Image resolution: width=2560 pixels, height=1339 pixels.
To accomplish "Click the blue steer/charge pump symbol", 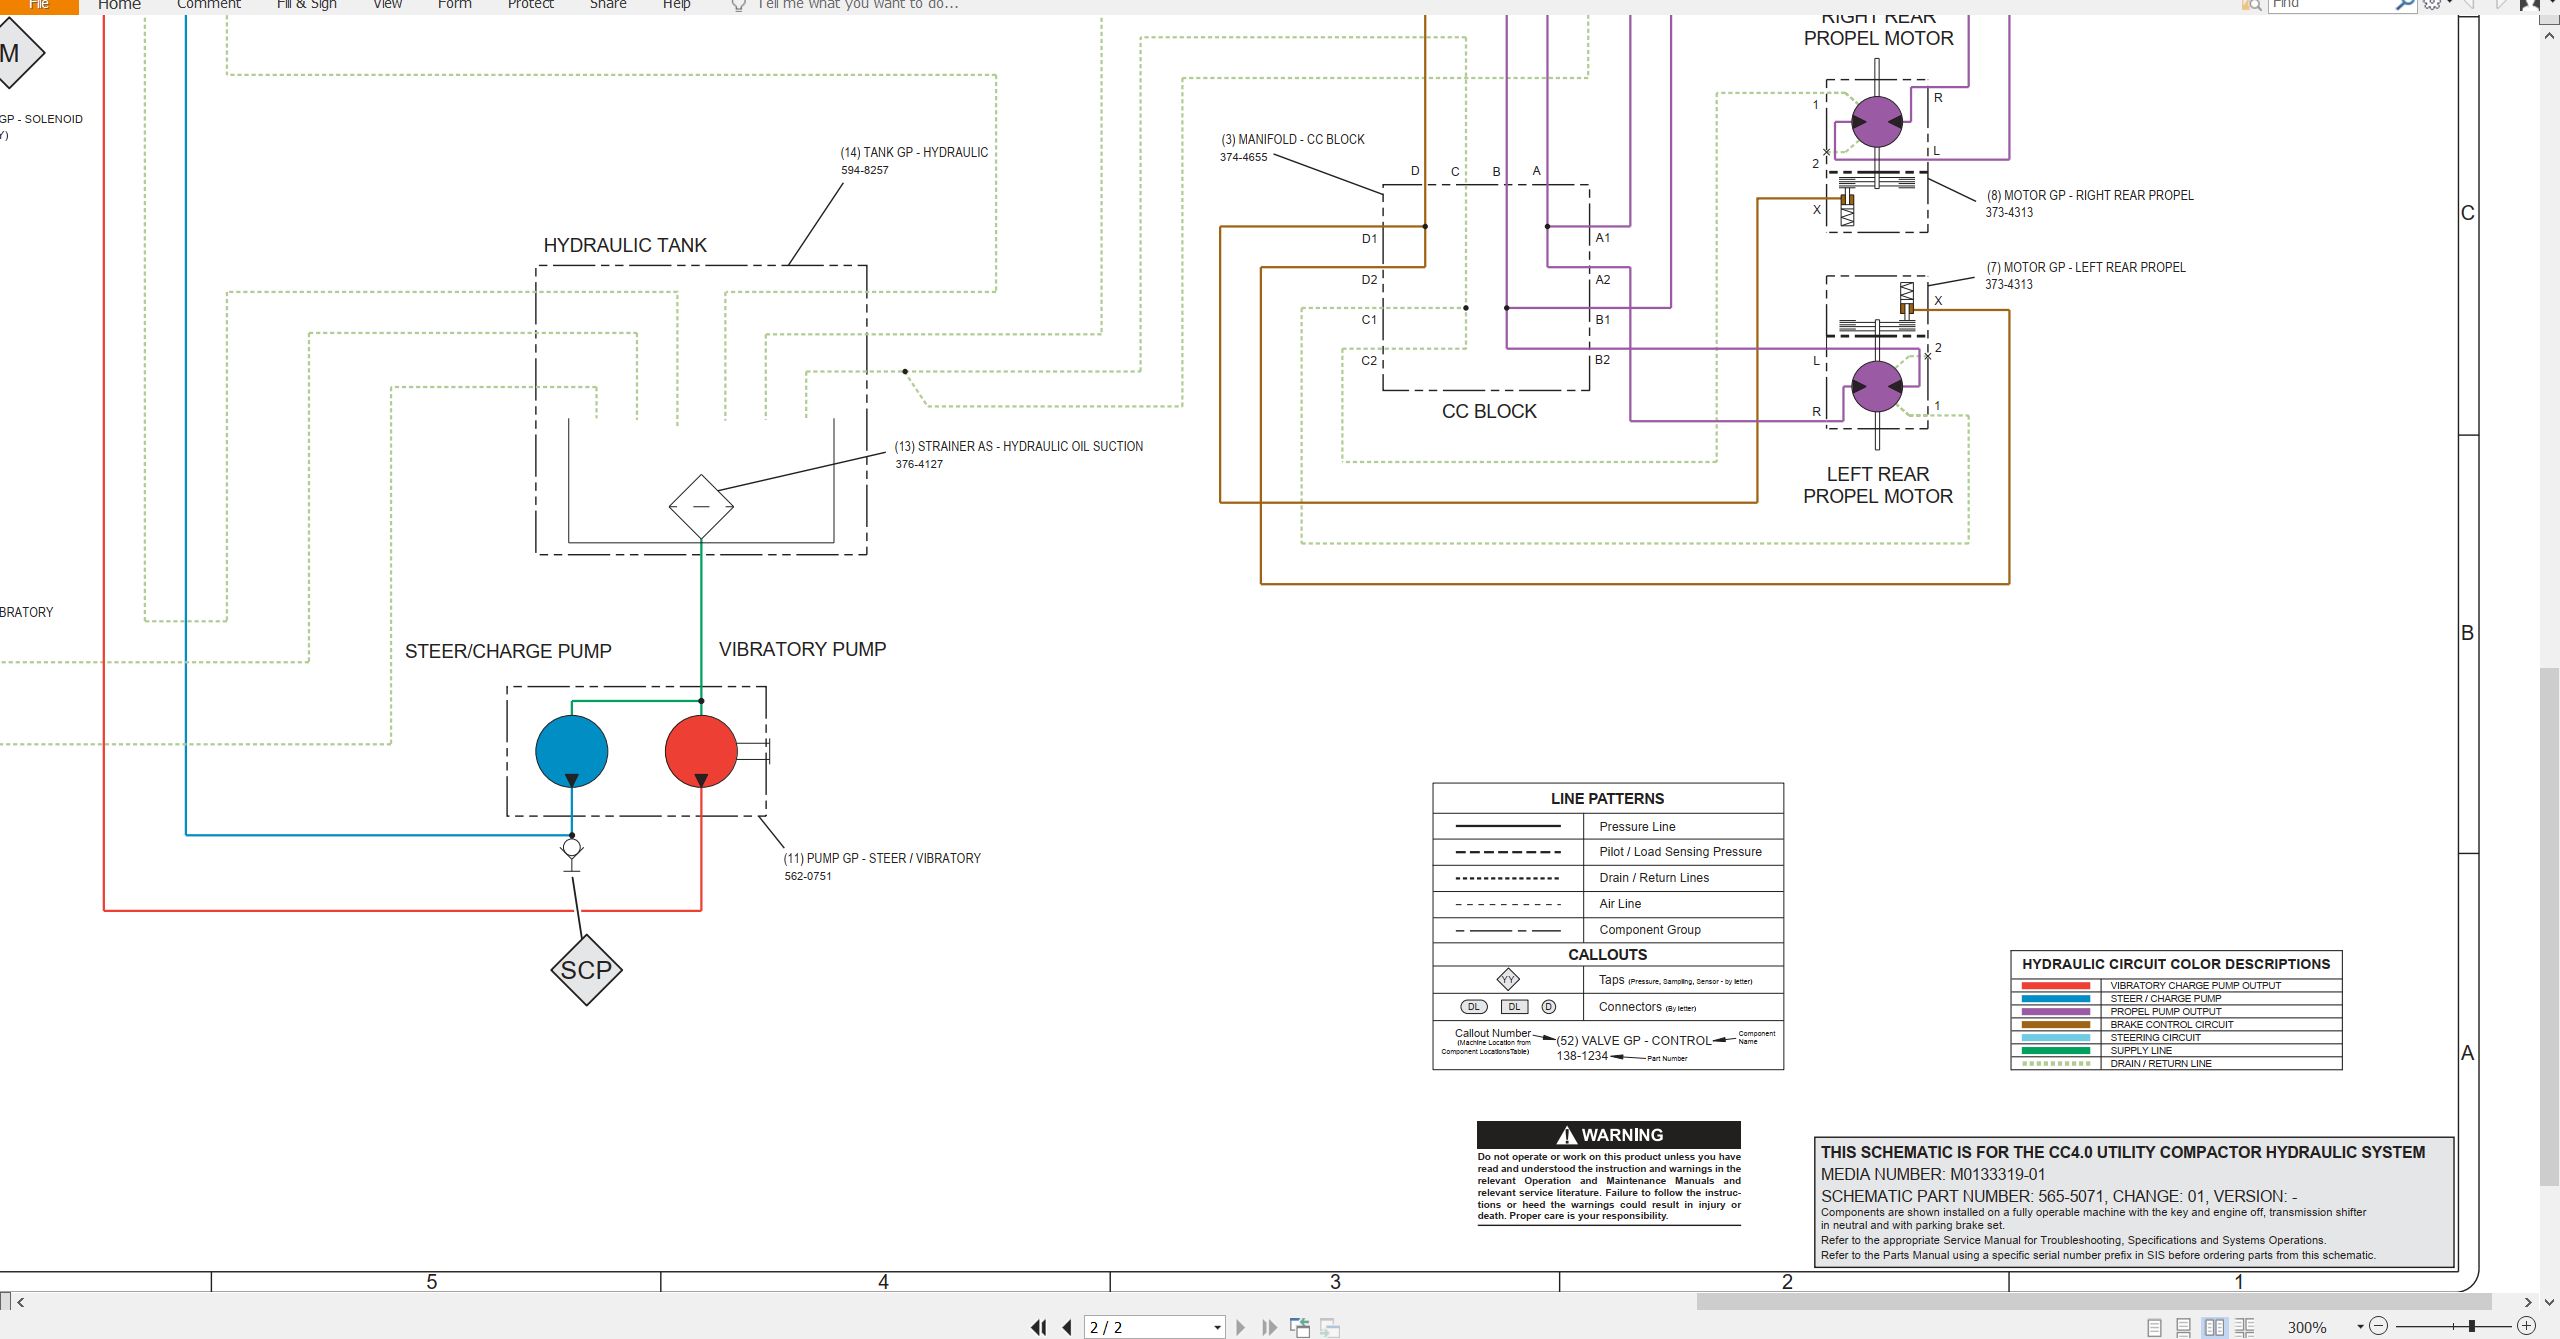I will click(x=572, y=751).
